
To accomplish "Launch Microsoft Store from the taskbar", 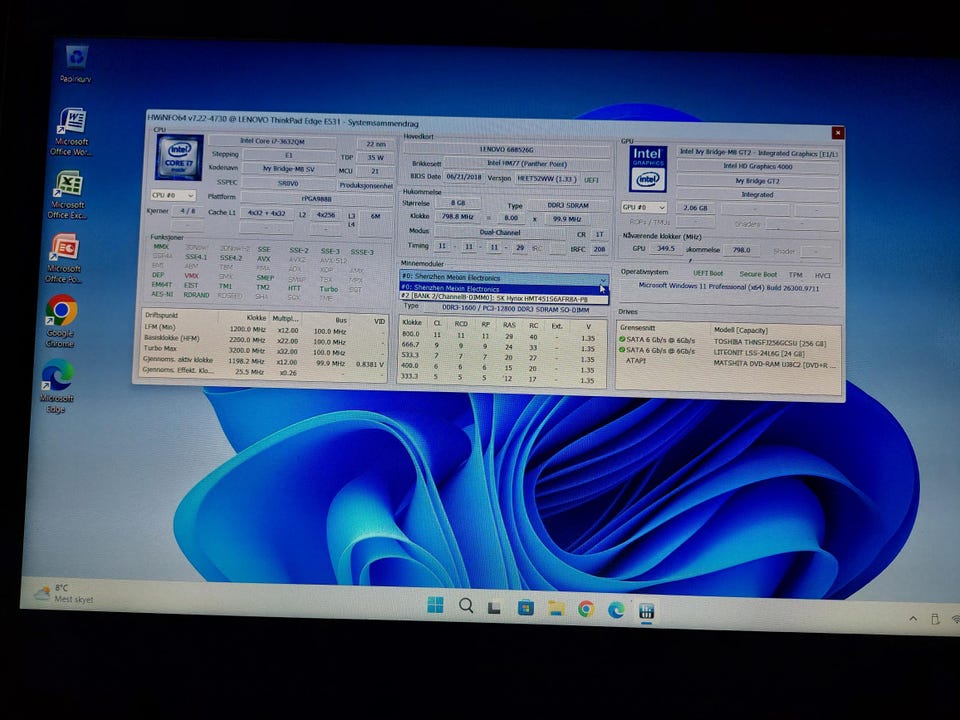I will (525, 608).
